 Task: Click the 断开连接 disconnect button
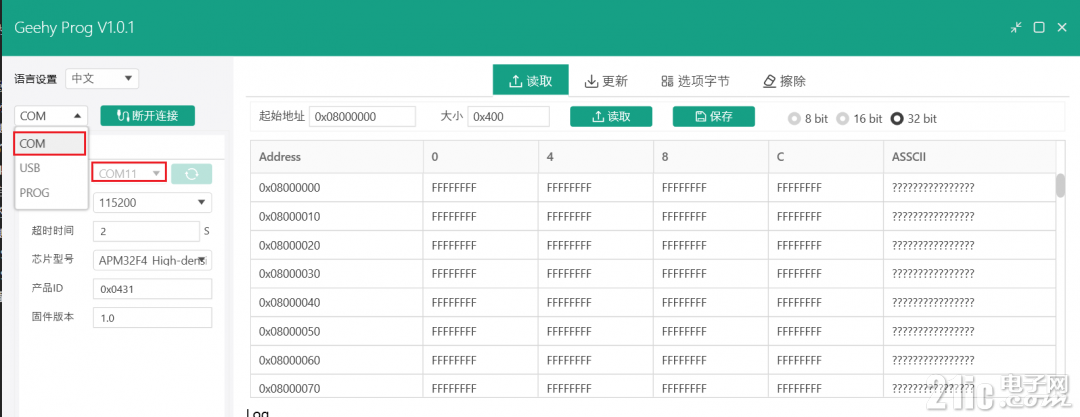147,116
